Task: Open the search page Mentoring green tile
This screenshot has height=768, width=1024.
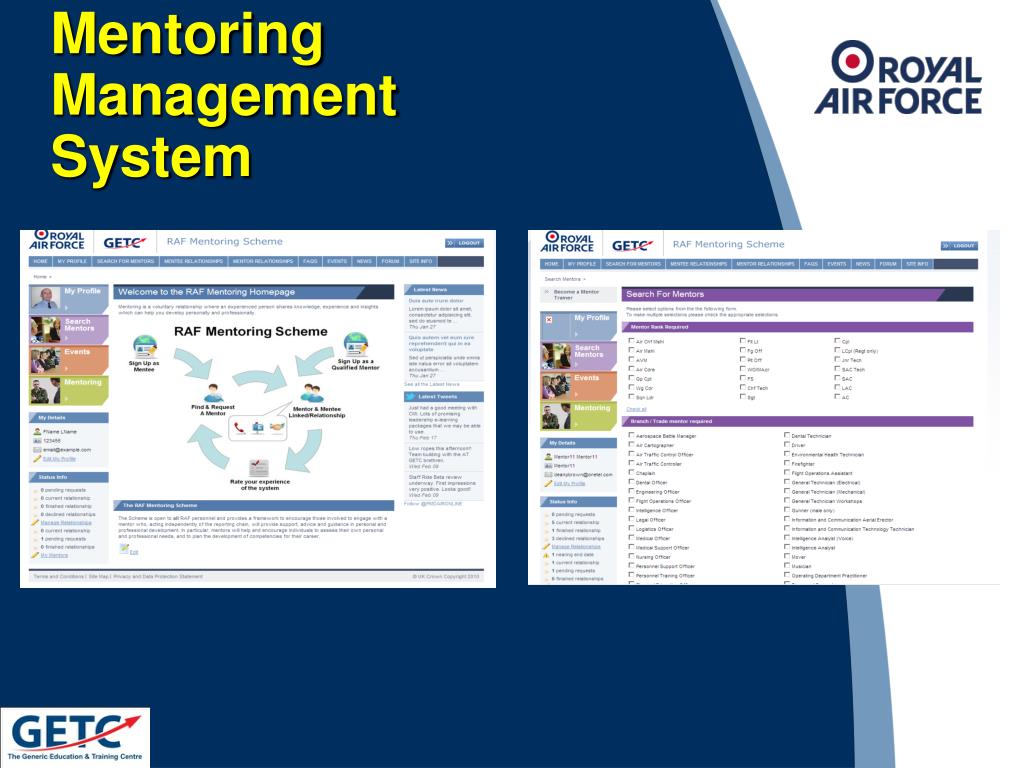Action: 579,415
